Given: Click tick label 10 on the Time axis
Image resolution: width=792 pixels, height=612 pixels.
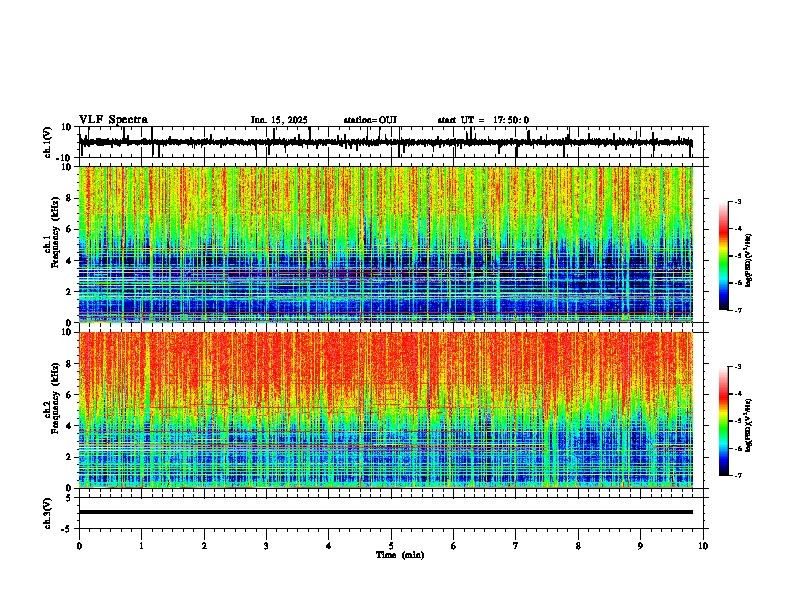Looking at the screenshot, I should 703,546.
